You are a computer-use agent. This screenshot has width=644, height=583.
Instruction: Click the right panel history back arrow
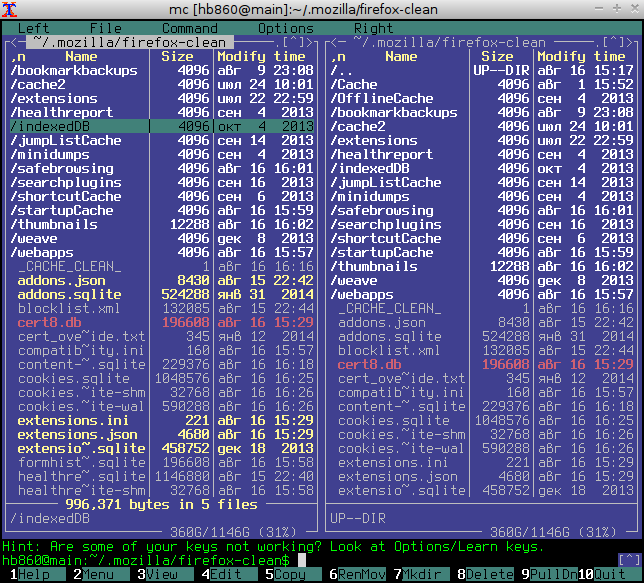pyautogui.click(x=334, y=42)
